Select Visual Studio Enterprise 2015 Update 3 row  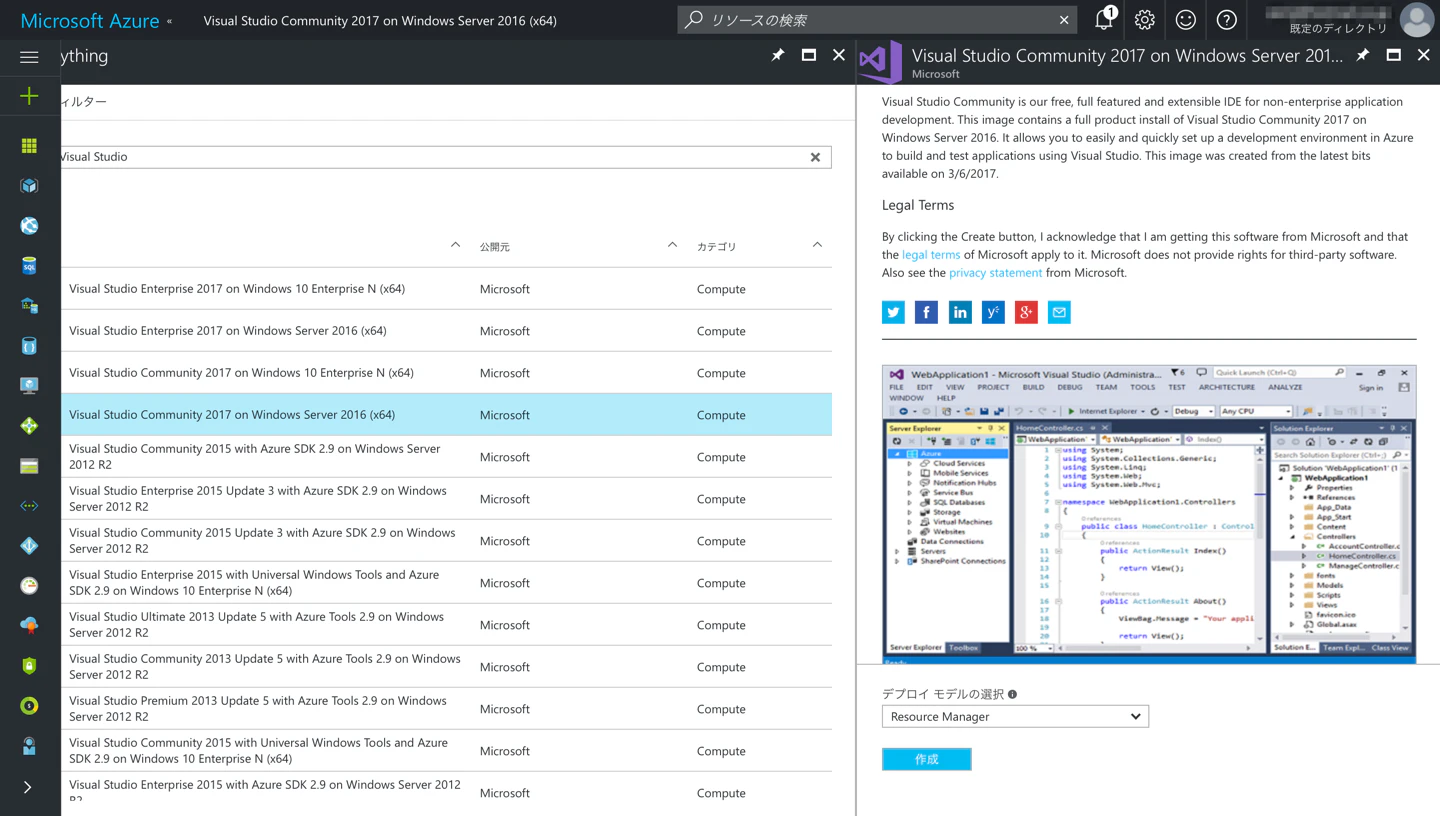click(446, 499)
